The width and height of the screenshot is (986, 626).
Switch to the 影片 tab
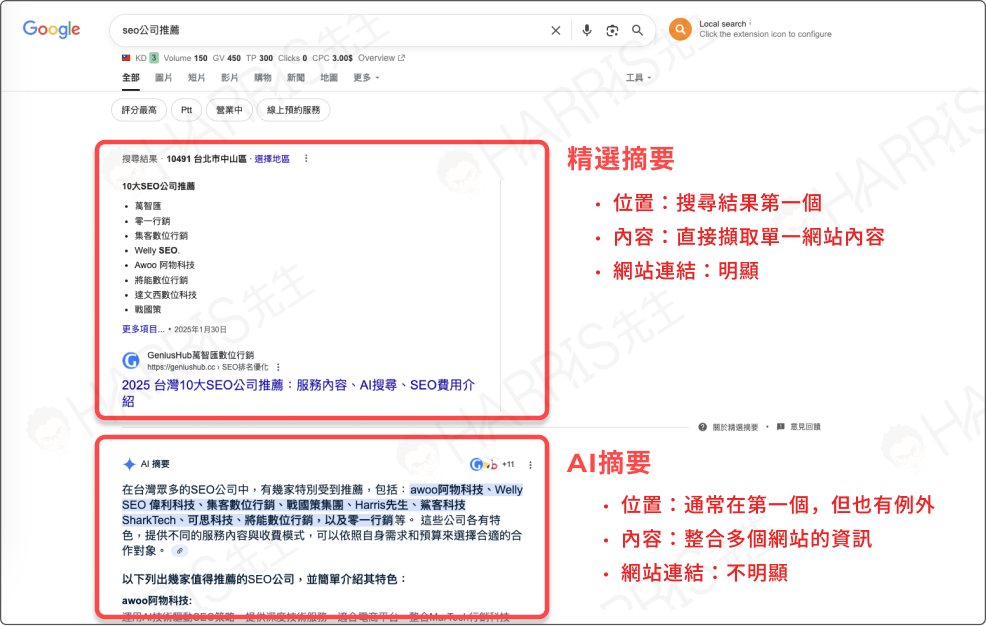(x=230, y=77)
